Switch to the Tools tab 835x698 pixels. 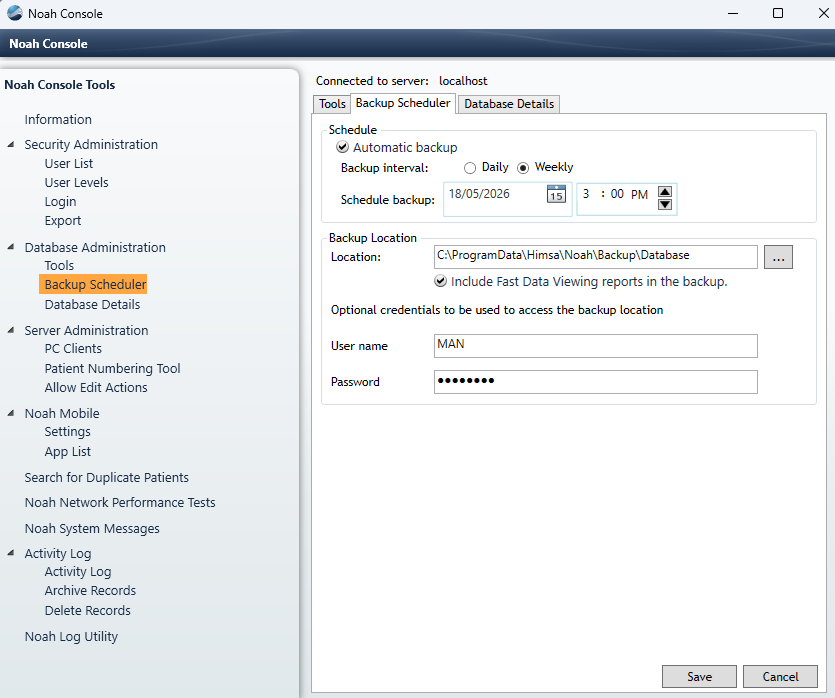pos(332,104)
